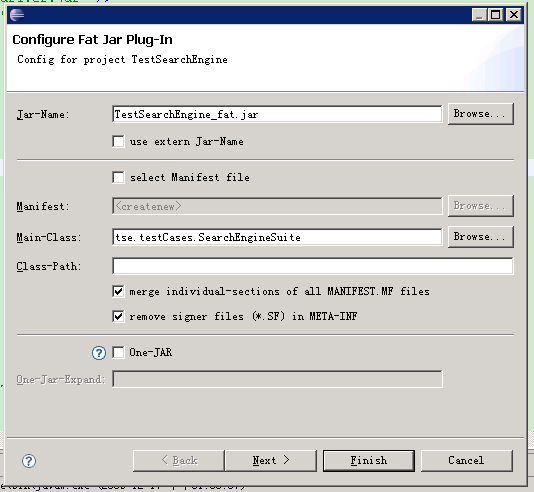Click the One-Jar-Expand field

277,379
